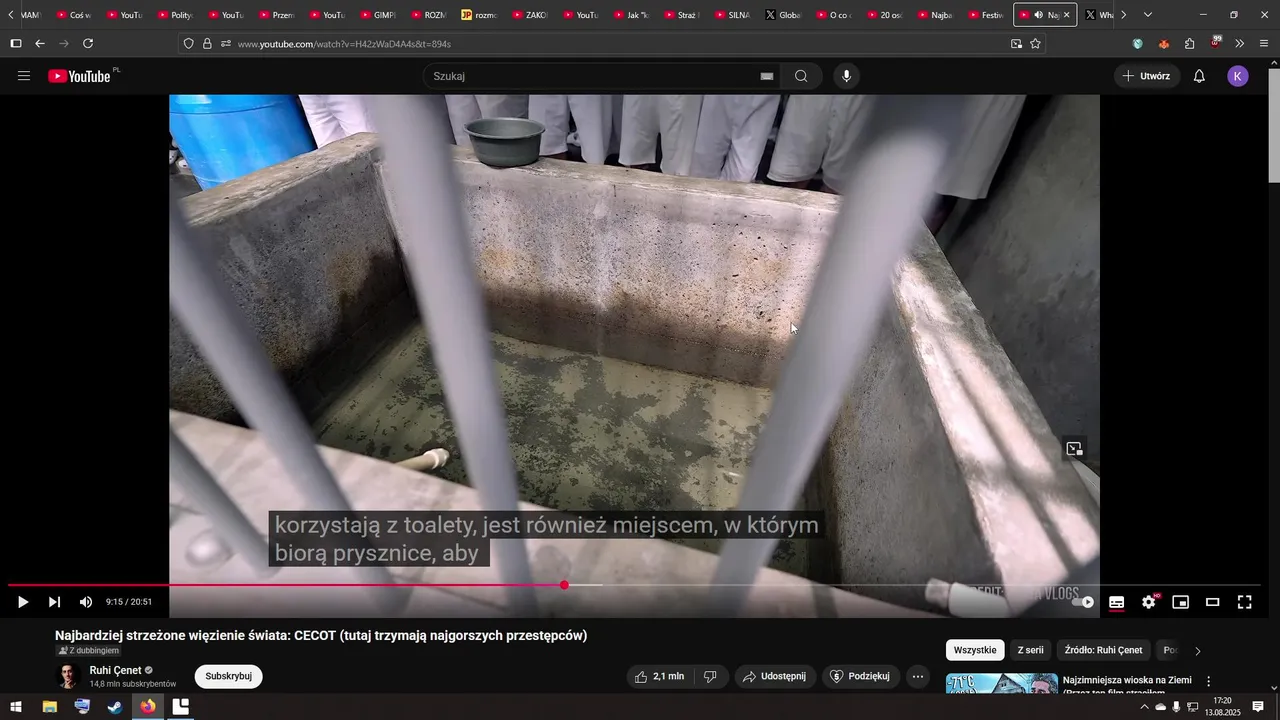This screenshot has width=1280, height=720.
Task: Open Najzimniejsza wioska na Ziemi thumbnail
Action: pos(1002,684)
